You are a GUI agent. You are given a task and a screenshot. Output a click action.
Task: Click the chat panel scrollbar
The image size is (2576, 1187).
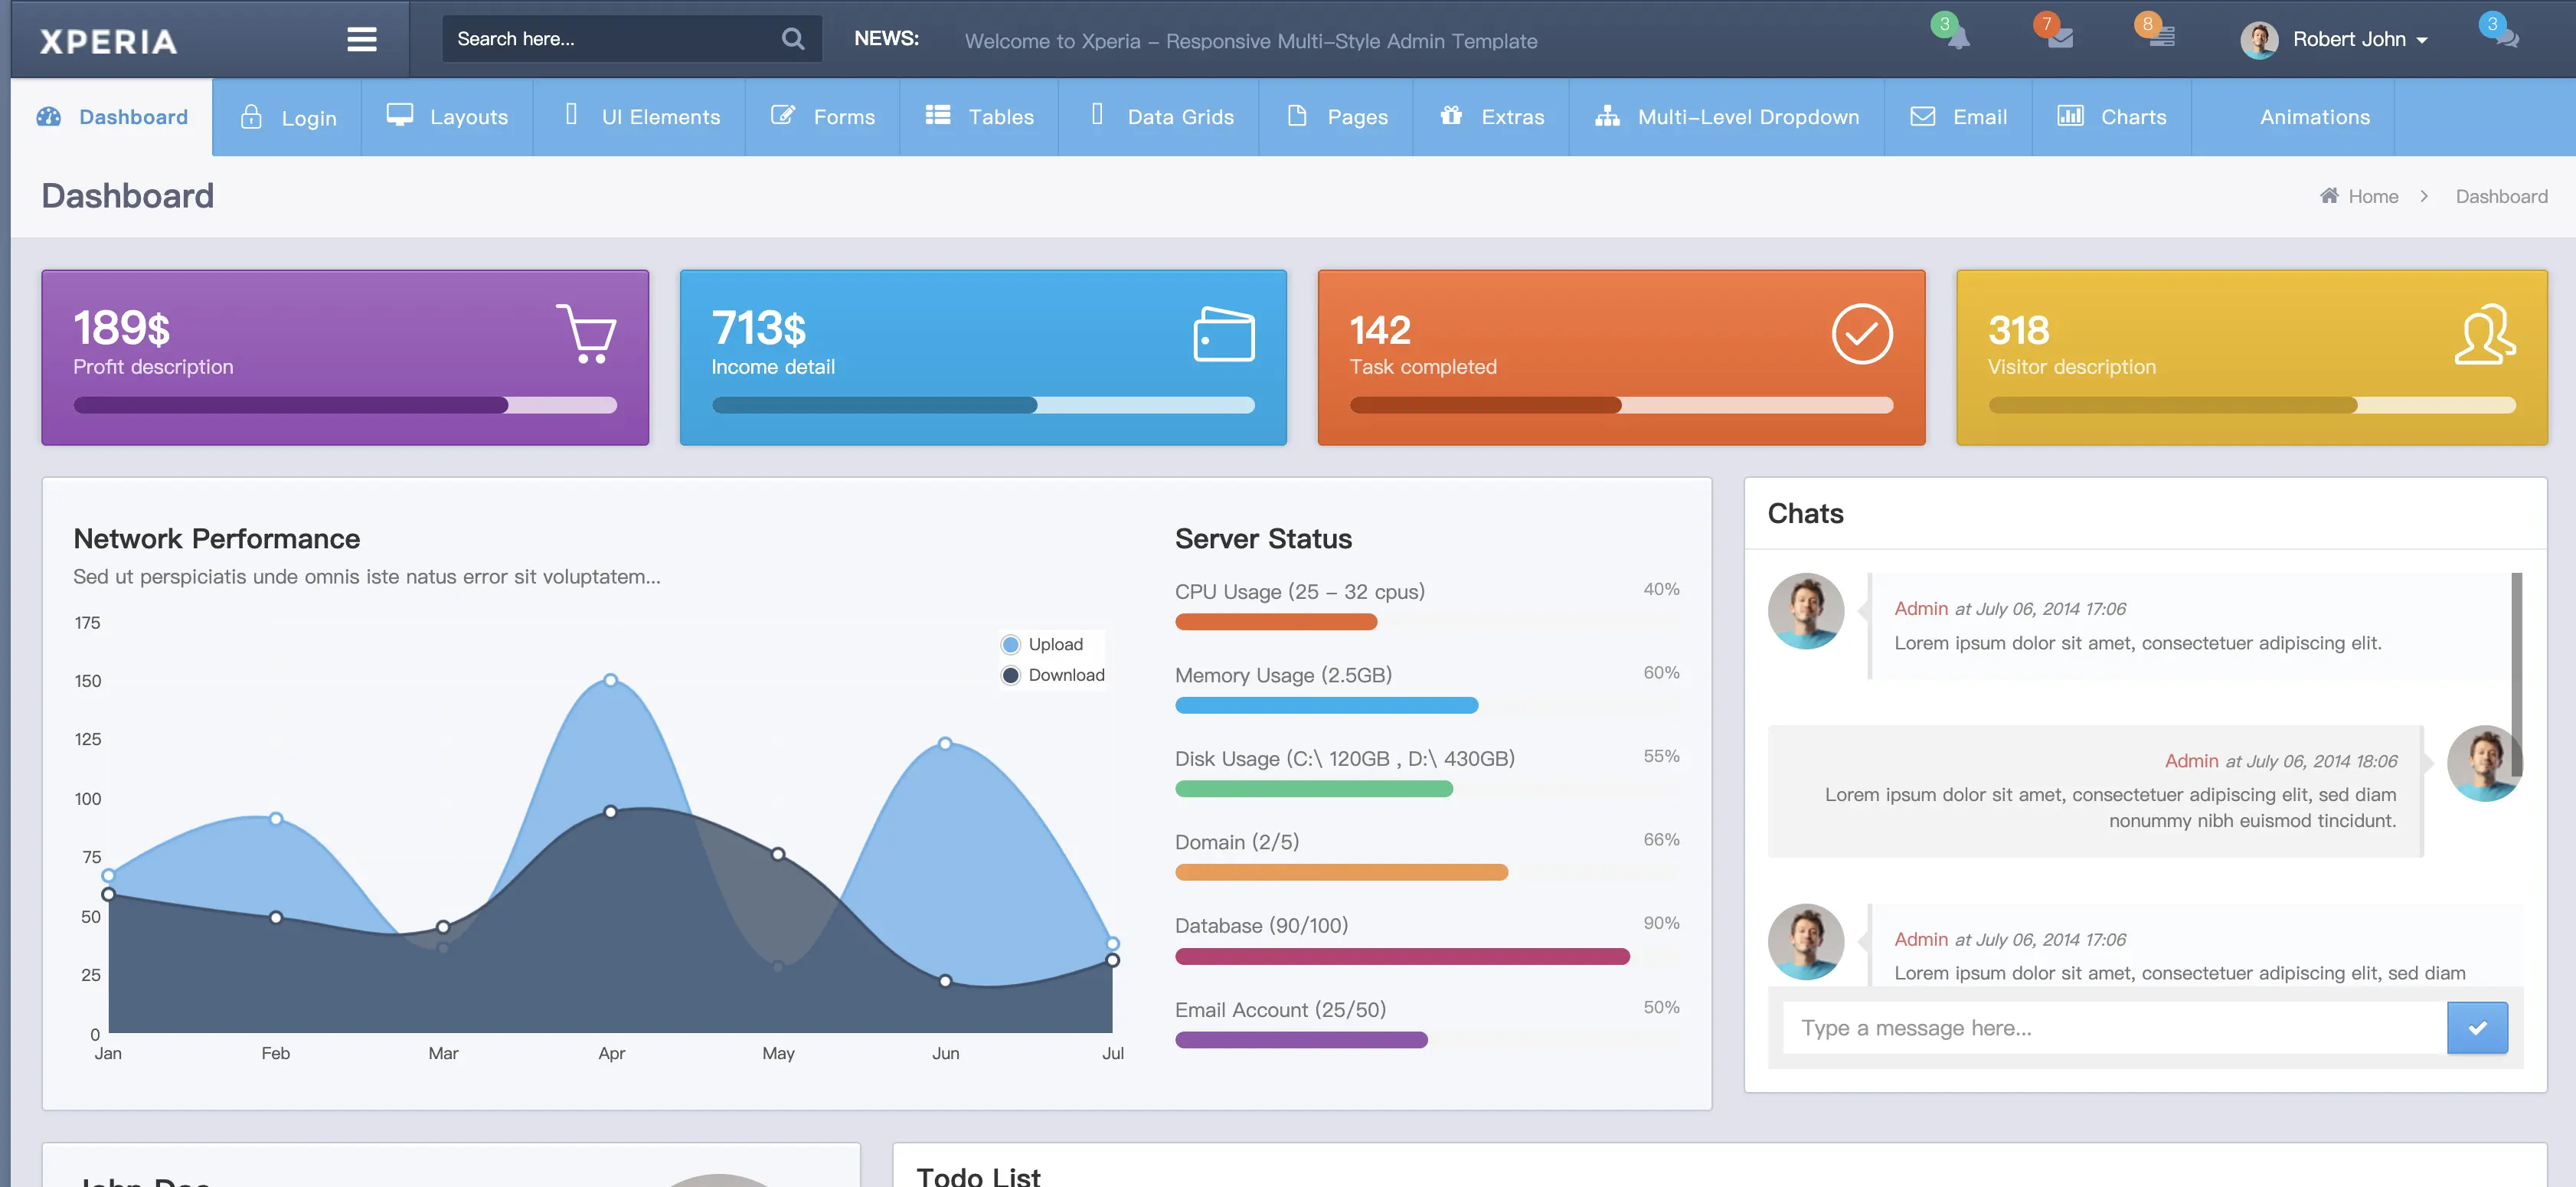click(2516, 675)
